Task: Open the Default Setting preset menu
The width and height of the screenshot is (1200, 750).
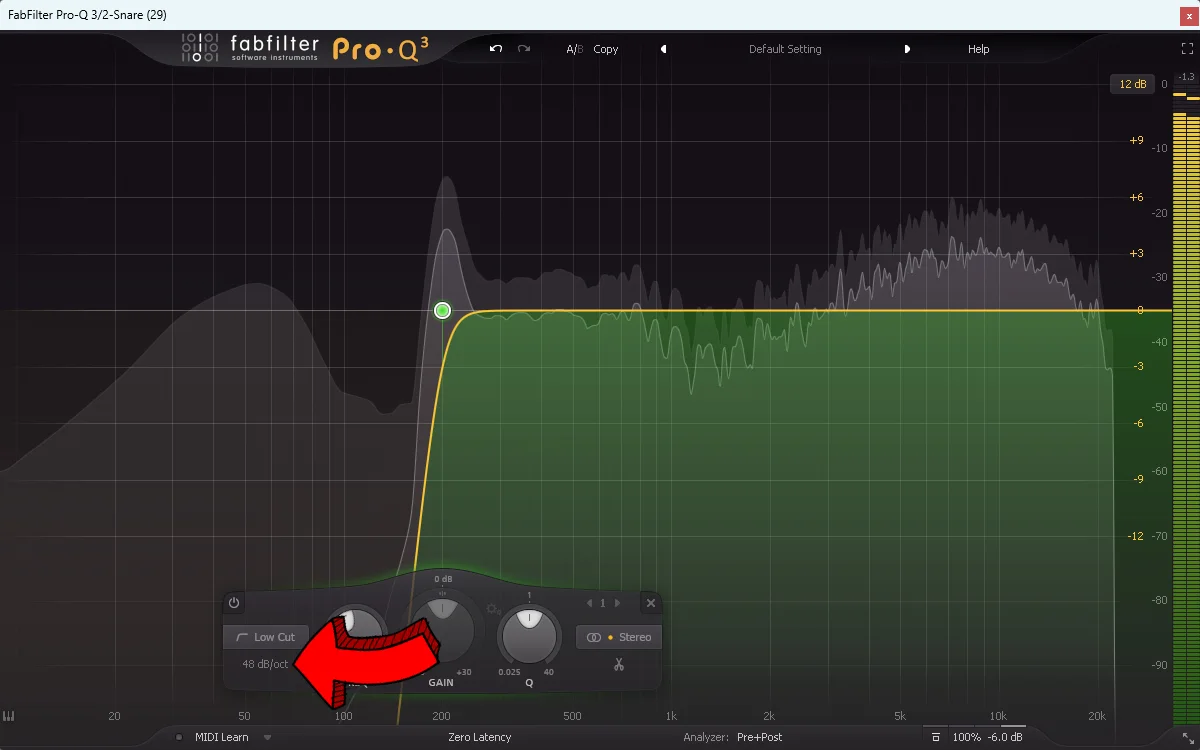Action: pos(784,48)
